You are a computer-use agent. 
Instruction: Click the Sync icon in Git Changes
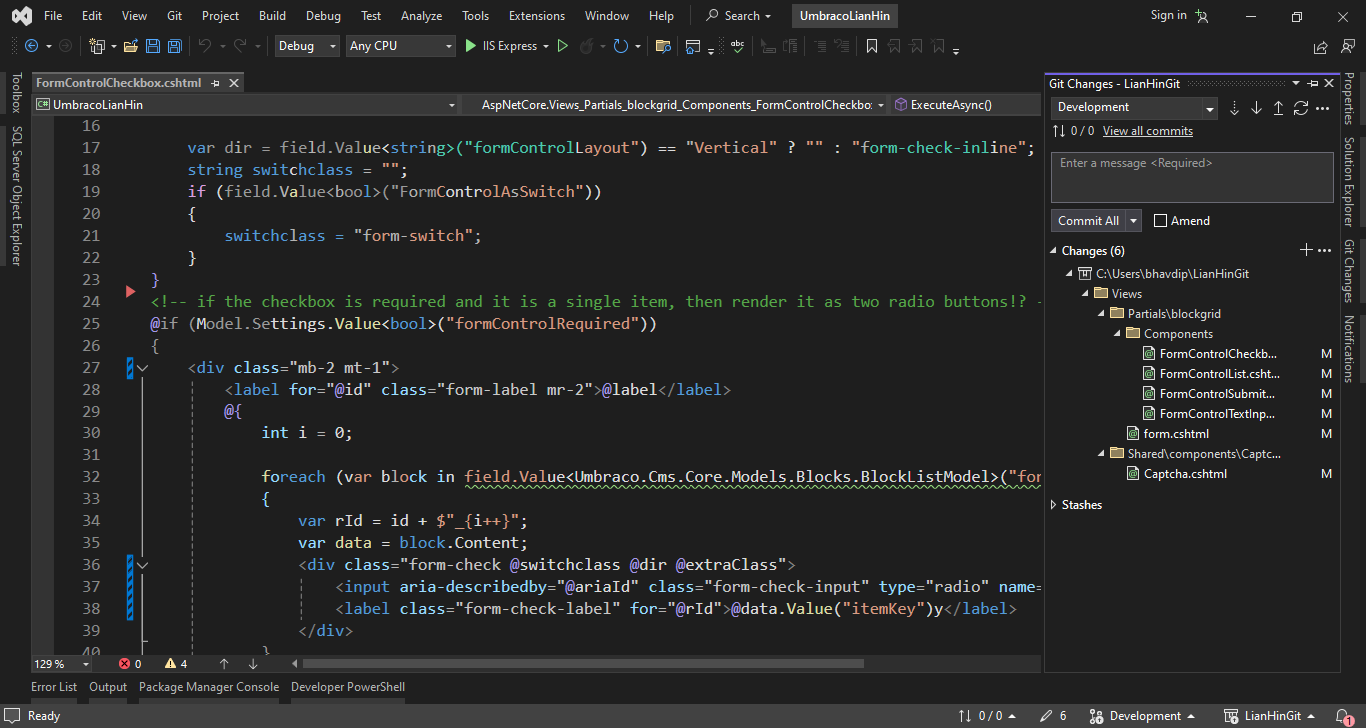pyautogui.click(x=1301, y=108)
